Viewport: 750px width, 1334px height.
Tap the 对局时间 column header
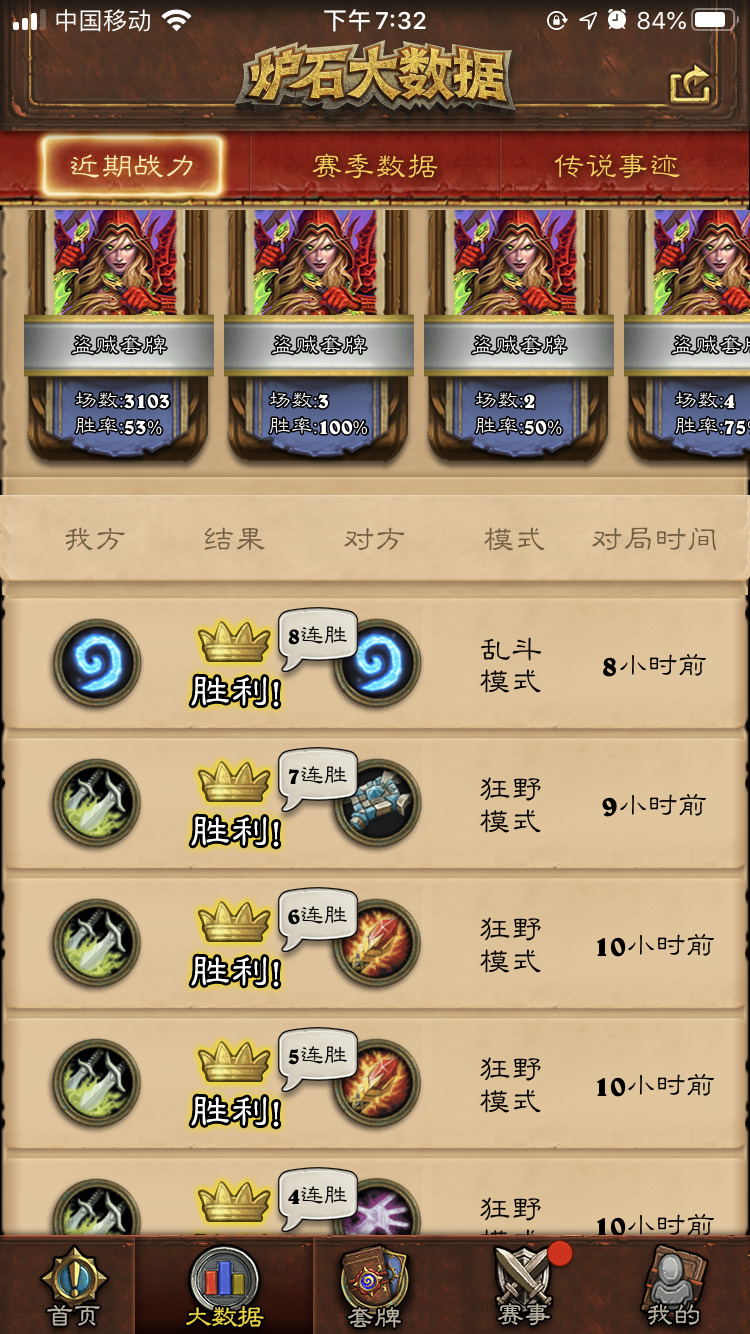[654, 540]
